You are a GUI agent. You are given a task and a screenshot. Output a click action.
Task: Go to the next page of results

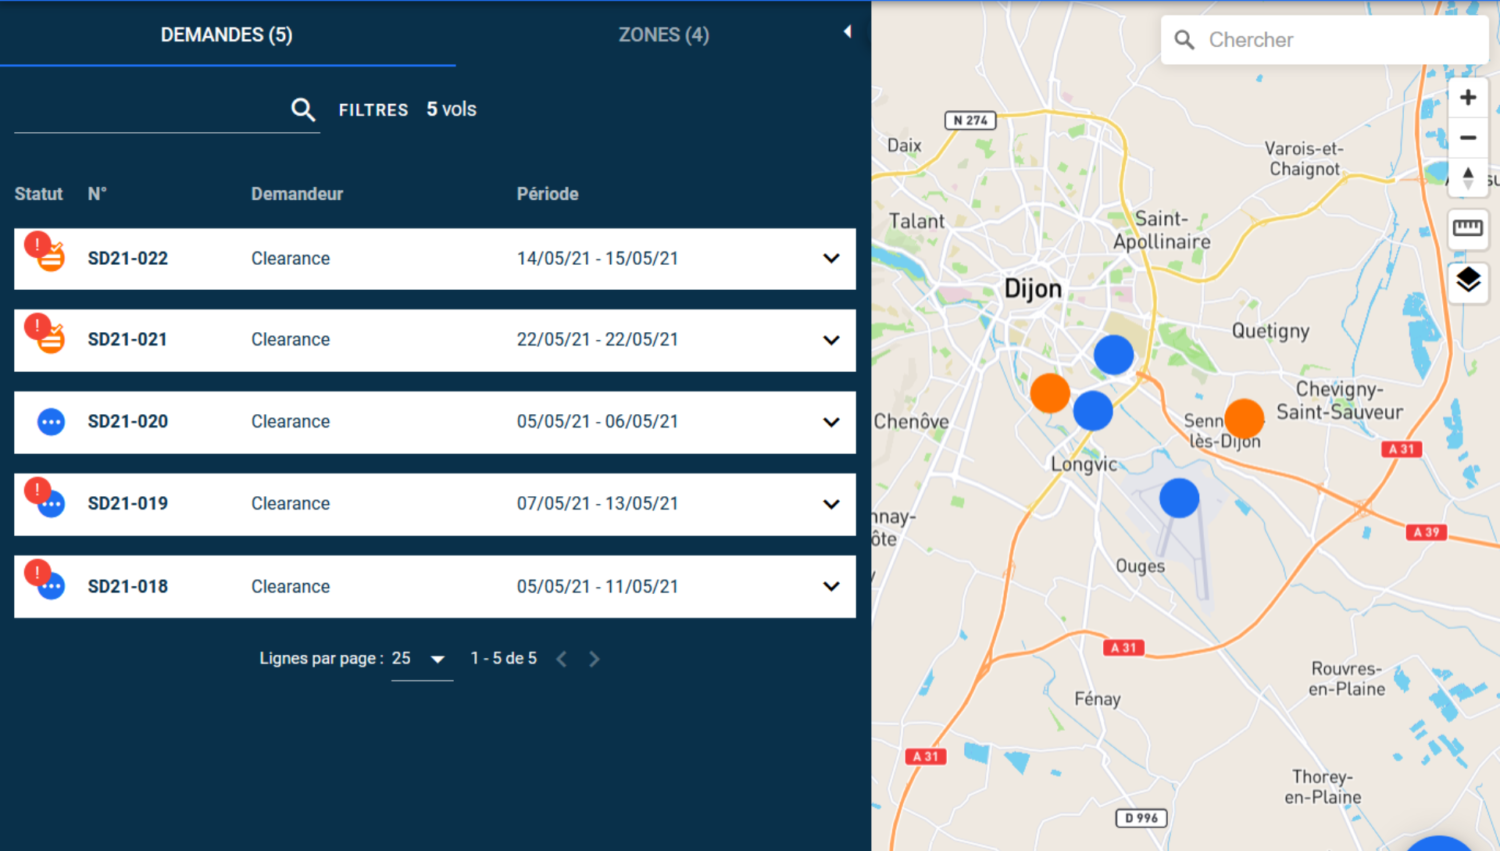tap(594, 659)
